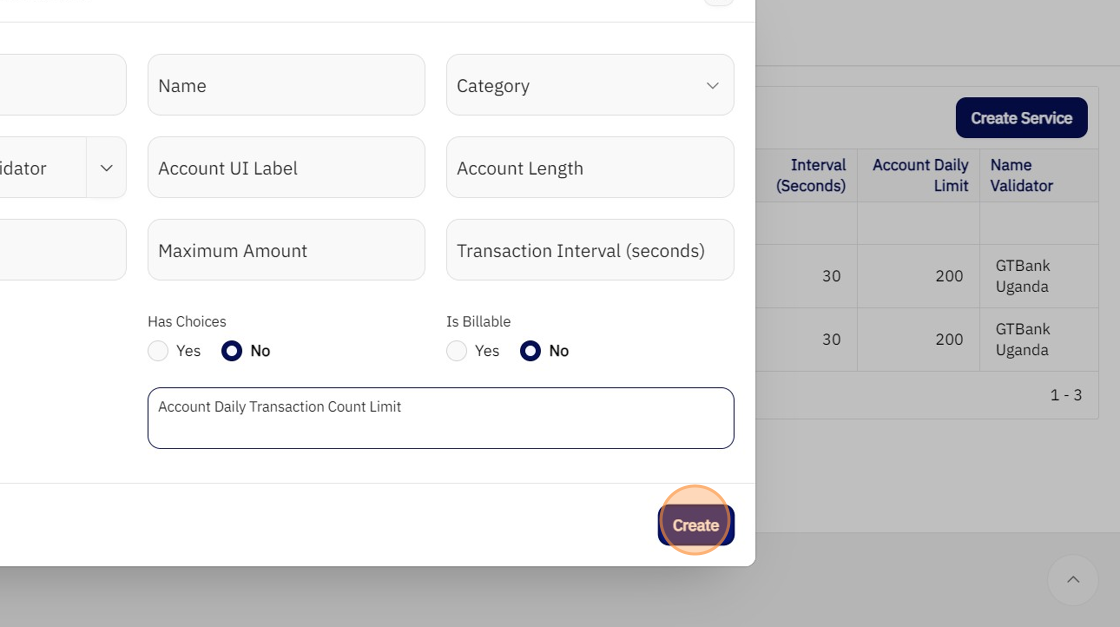Sort by Interval (Seconds) column header
Image resolution: width=1120 pixels, height=627 pixels.
(811, 175)
